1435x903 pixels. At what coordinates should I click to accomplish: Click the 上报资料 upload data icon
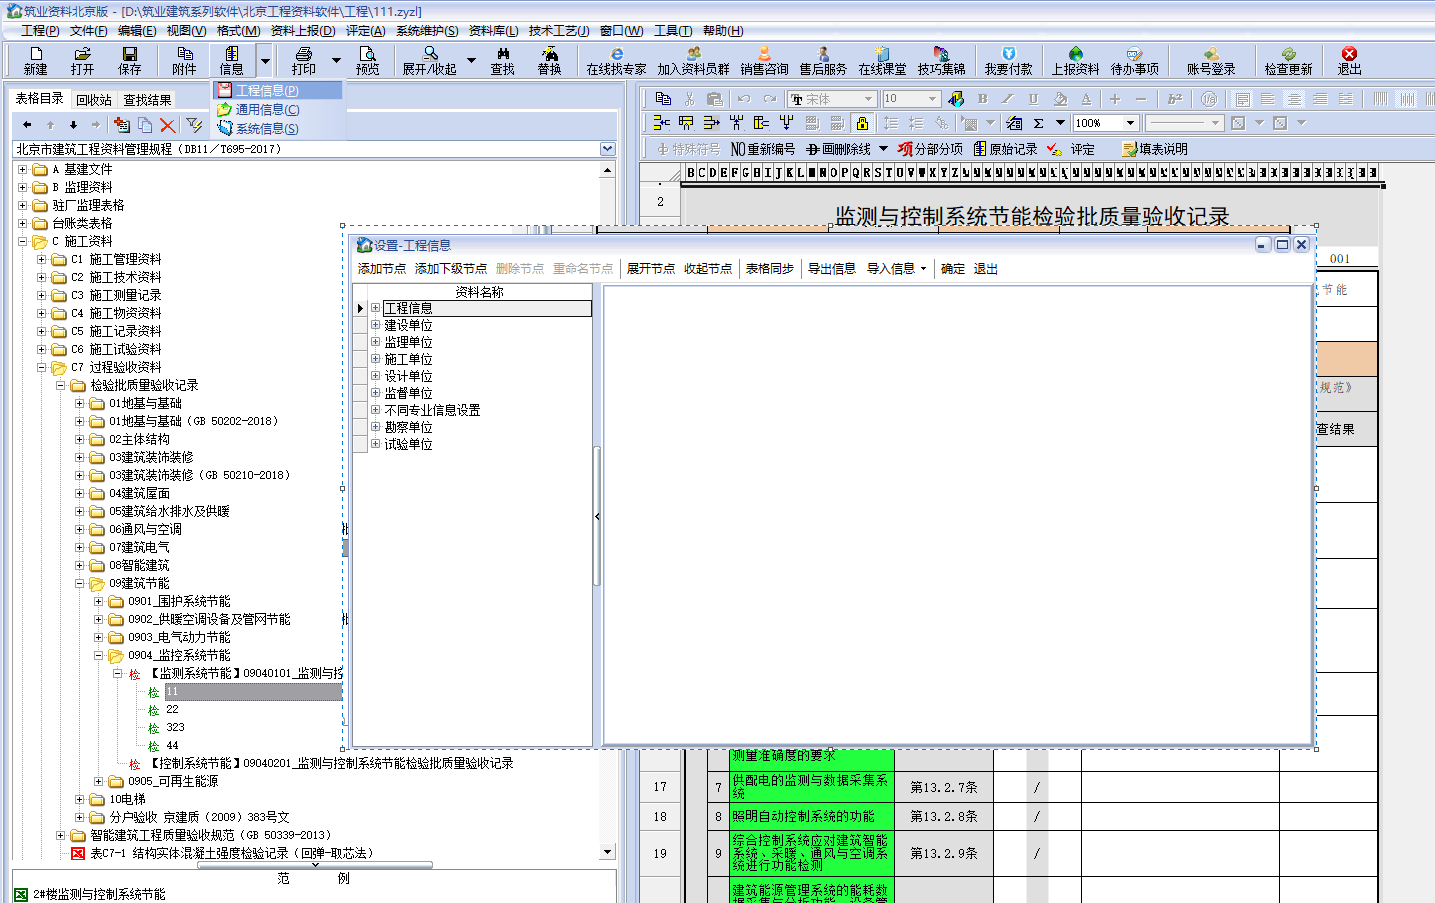(x=1075, y=60)
